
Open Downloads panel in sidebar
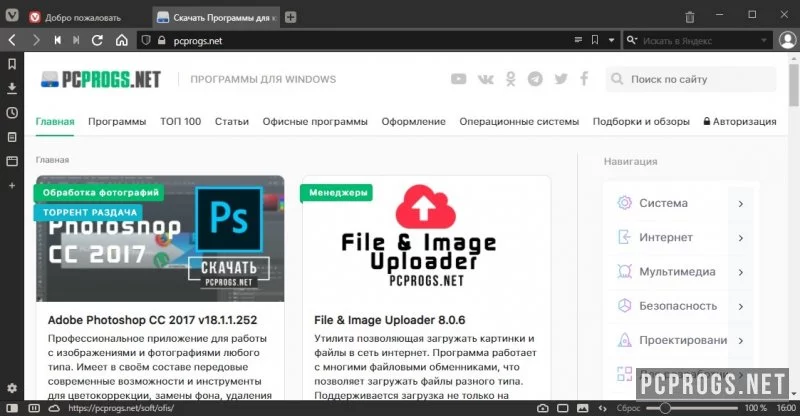point(12,88)
